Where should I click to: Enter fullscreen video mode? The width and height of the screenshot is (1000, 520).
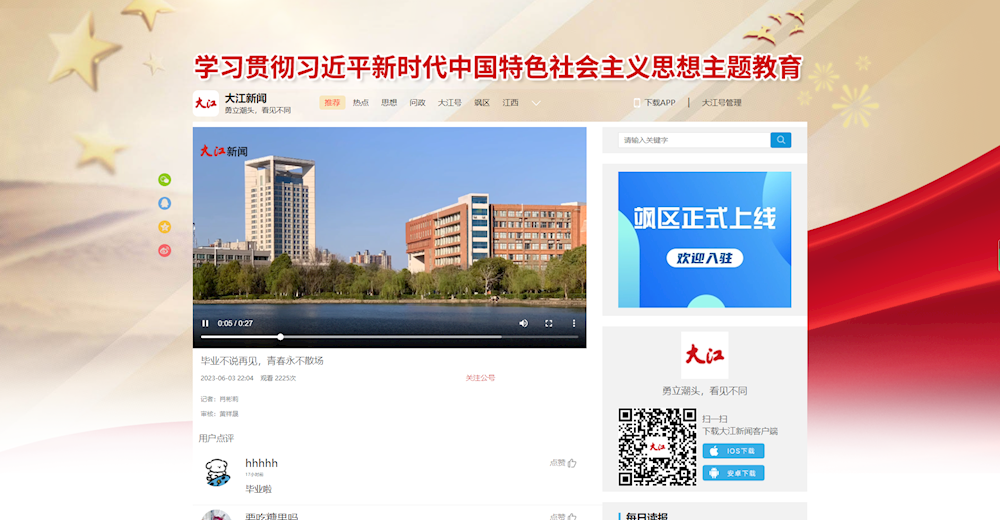click(x=548, y=323)
